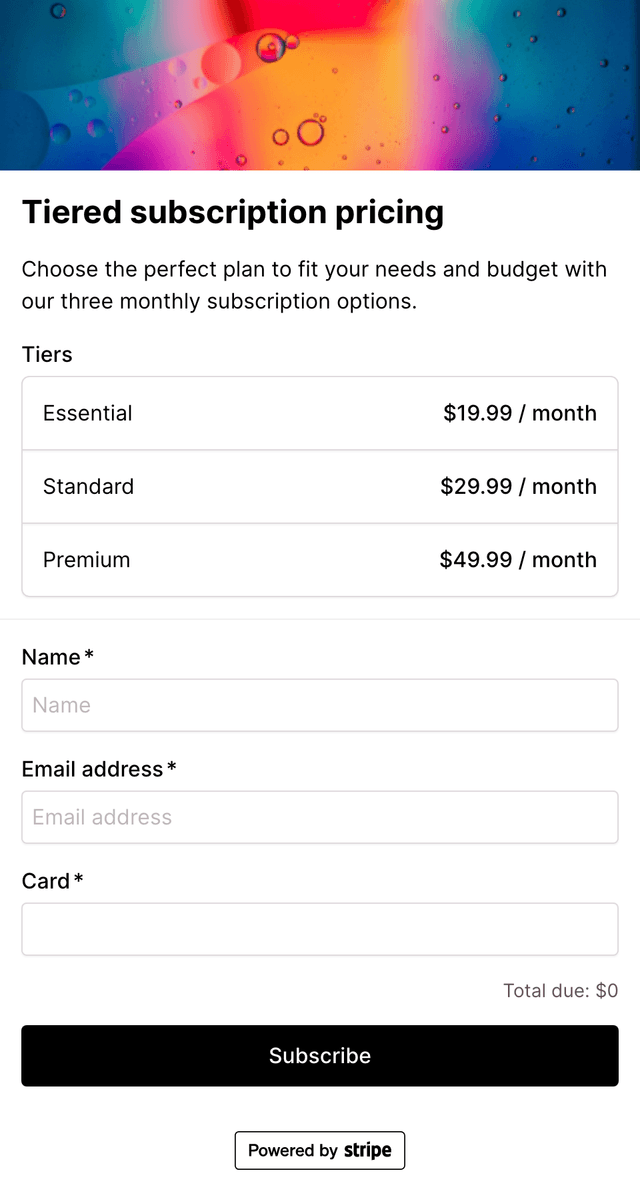Click inside the Email address field
Image resolution: width=640 pixels, height=1193 pixels.
(x=320, y=817)
